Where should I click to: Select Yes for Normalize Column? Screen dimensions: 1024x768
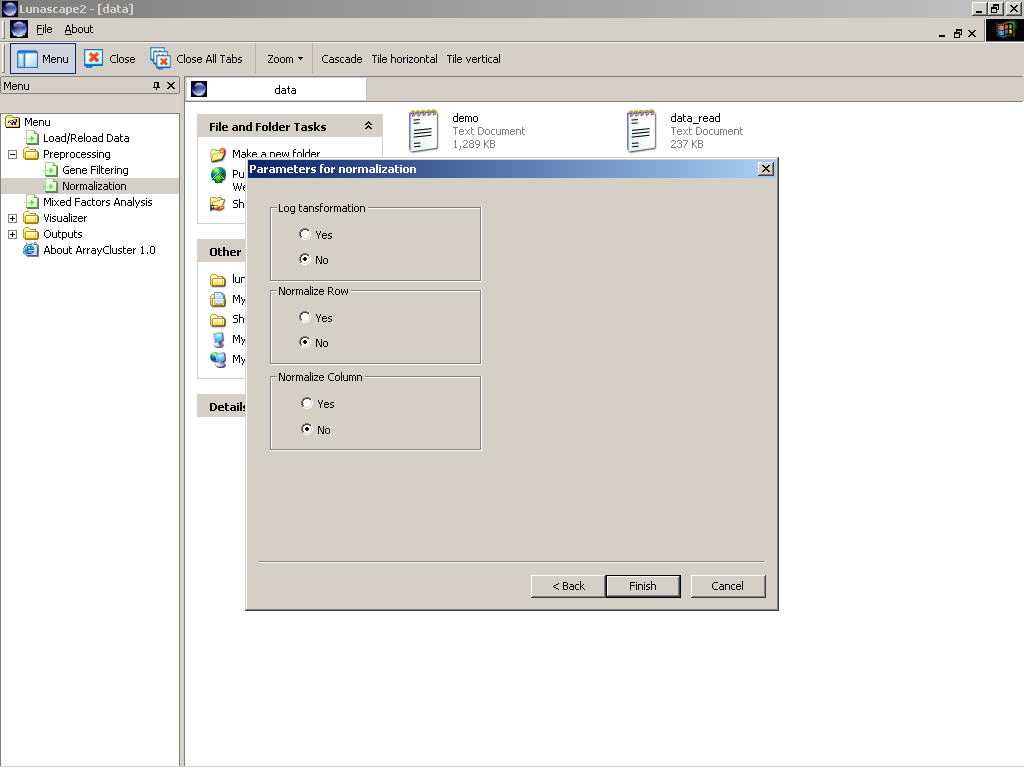click(306, 403)
